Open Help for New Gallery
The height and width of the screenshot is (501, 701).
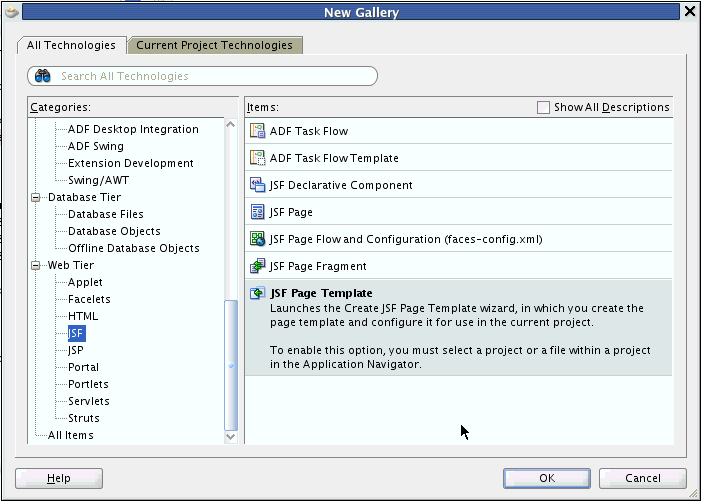(59, 478)
